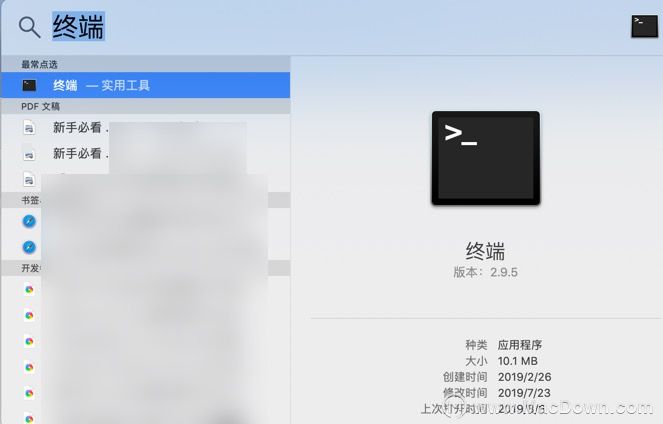Open the first 新手必看 PDF result
The image size is (663, 424).
click(x=145, y=127)
